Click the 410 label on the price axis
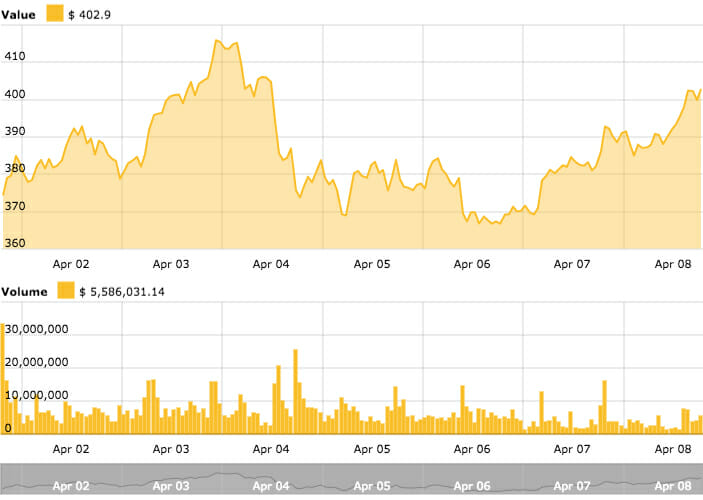 17,60
